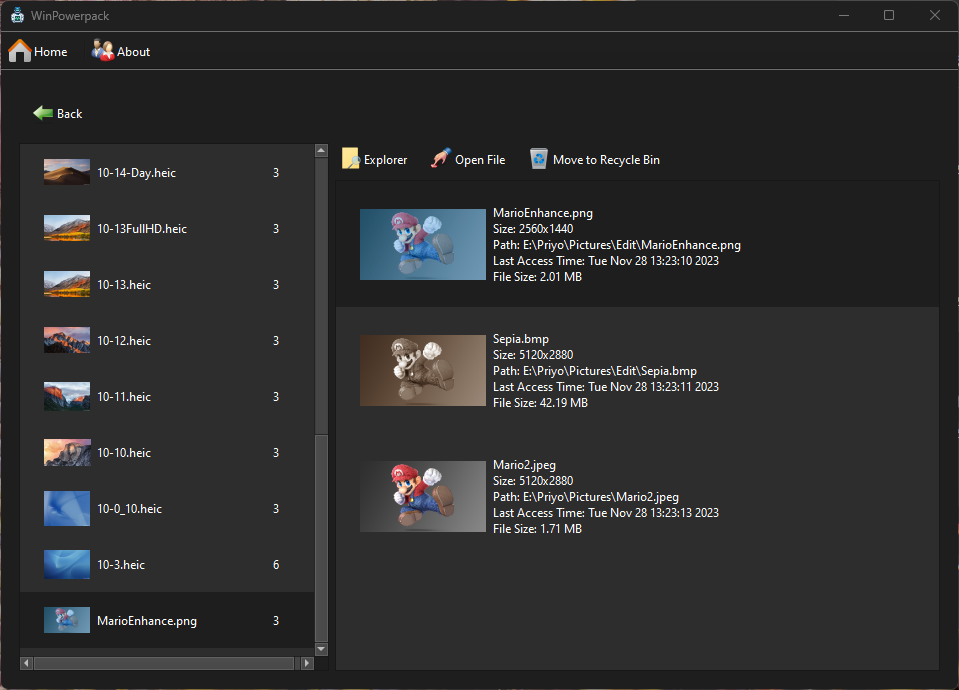The width and height of the screenshot is (959, 690).
Task: Click the Home house icon
Action: [x=20, y=51]
